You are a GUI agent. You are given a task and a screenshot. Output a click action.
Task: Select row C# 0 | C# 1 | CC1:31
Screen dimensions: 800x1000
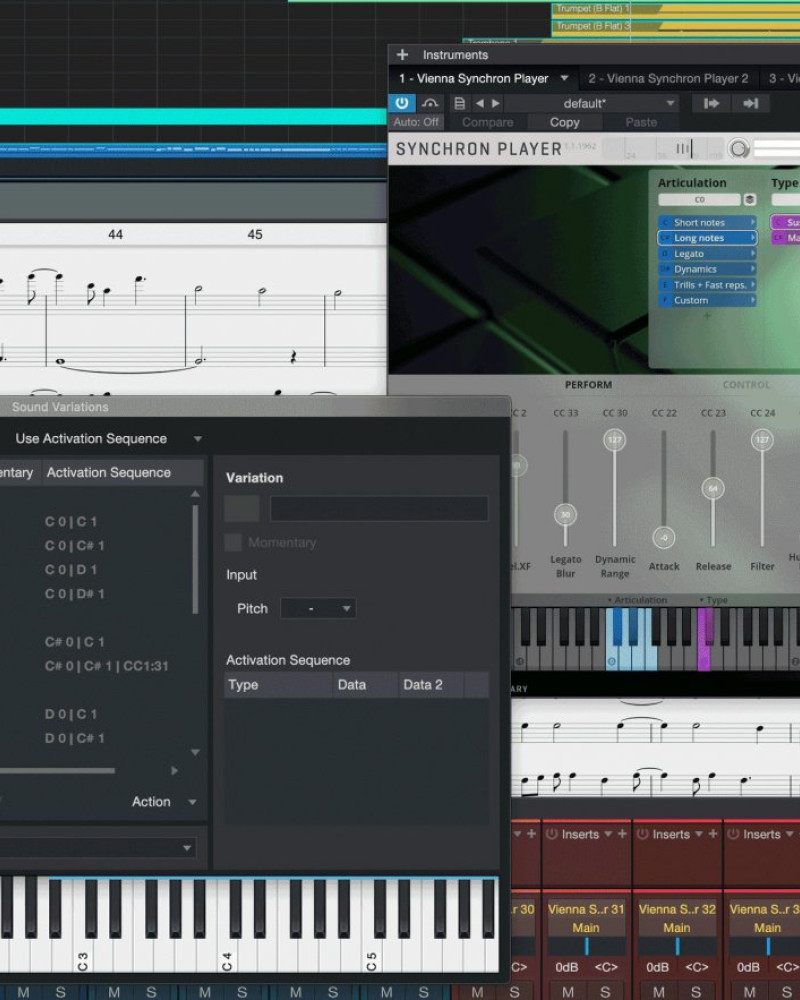coord(107,666)
